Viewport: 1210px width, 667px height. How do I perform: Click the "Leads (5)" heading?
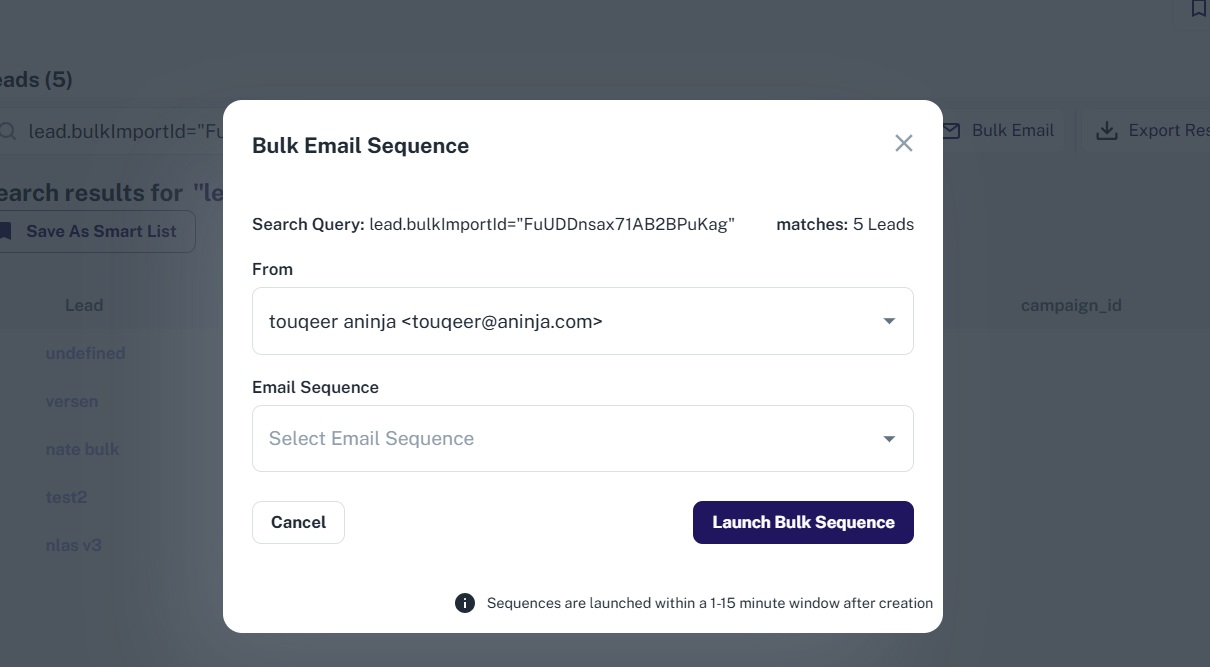(36, 79)
